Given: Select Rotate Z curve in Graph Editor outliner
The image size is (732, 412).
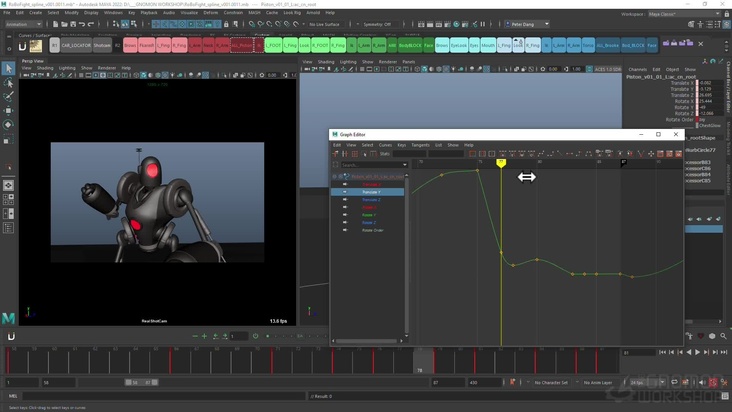Looking at the screenshot, I should click(370, 222).
